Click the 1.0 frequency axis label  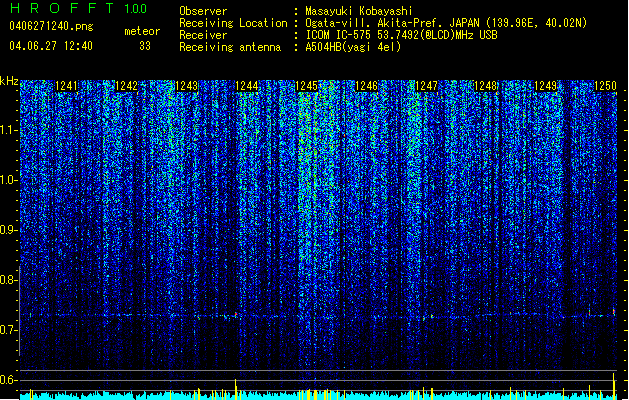[x=9, y=180]
